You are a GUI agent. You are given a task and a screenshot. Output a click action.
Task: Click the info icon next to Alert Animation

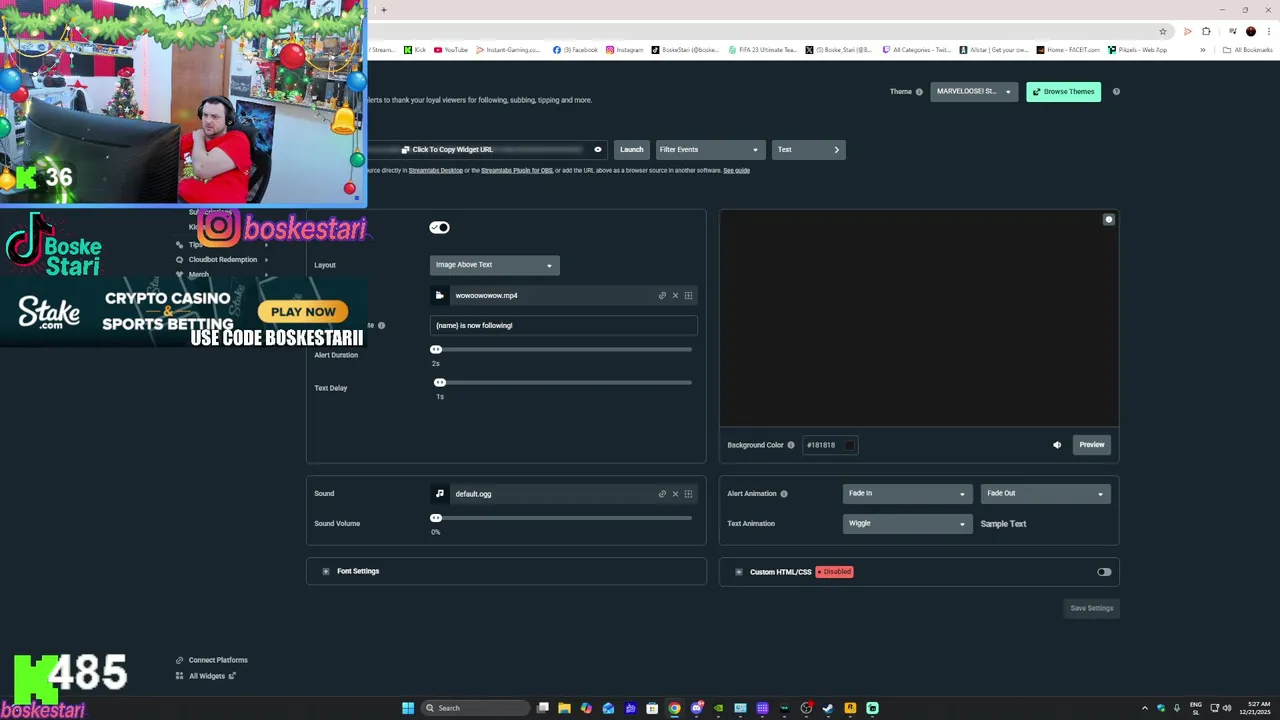tap(783, 494)
